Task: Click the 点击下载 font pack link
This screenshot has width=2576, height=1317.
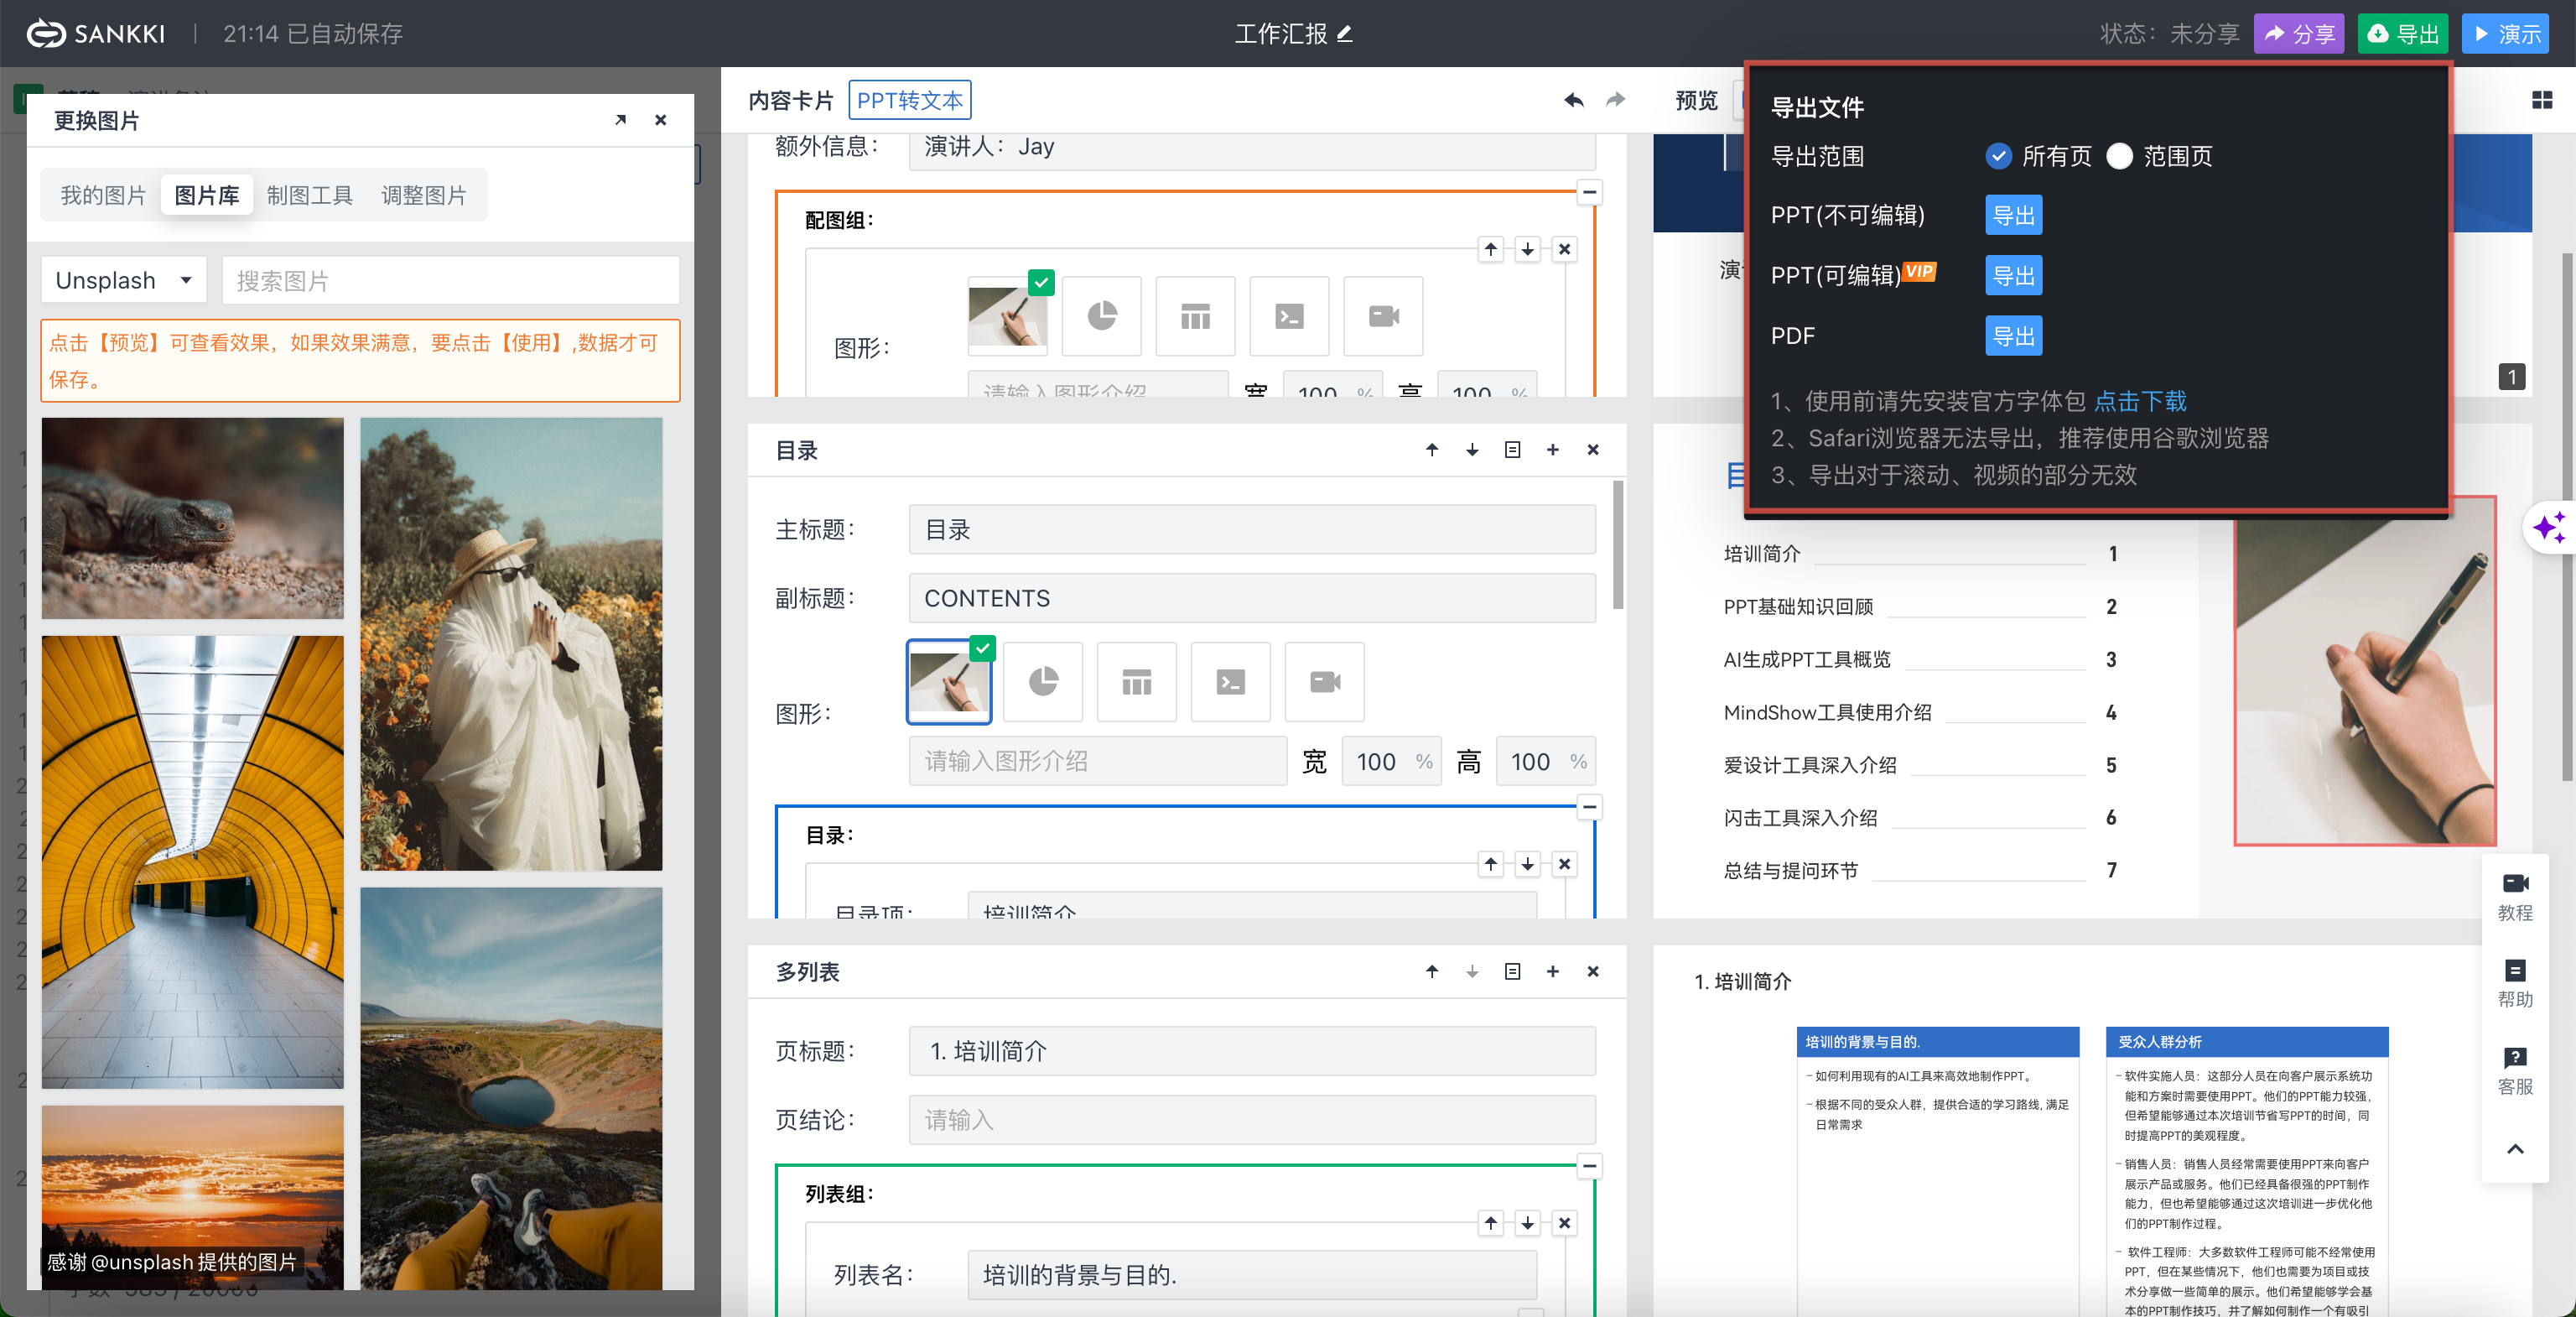Action: (2140, 401)
